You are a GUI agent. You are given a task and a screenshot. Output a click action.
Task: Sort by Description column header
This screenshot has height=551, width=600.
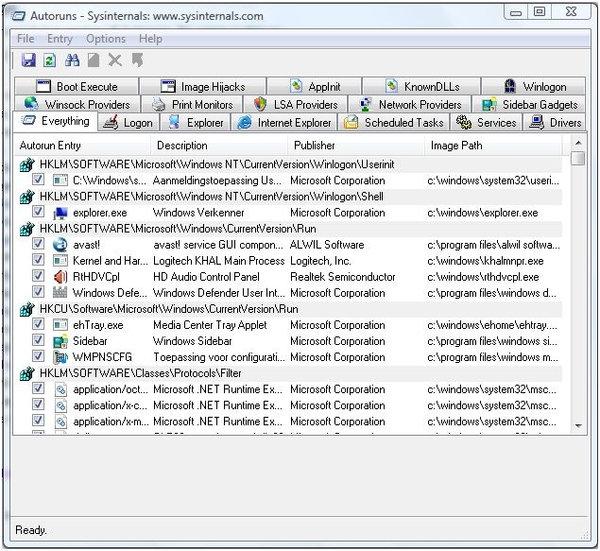(x=220, y=145)
